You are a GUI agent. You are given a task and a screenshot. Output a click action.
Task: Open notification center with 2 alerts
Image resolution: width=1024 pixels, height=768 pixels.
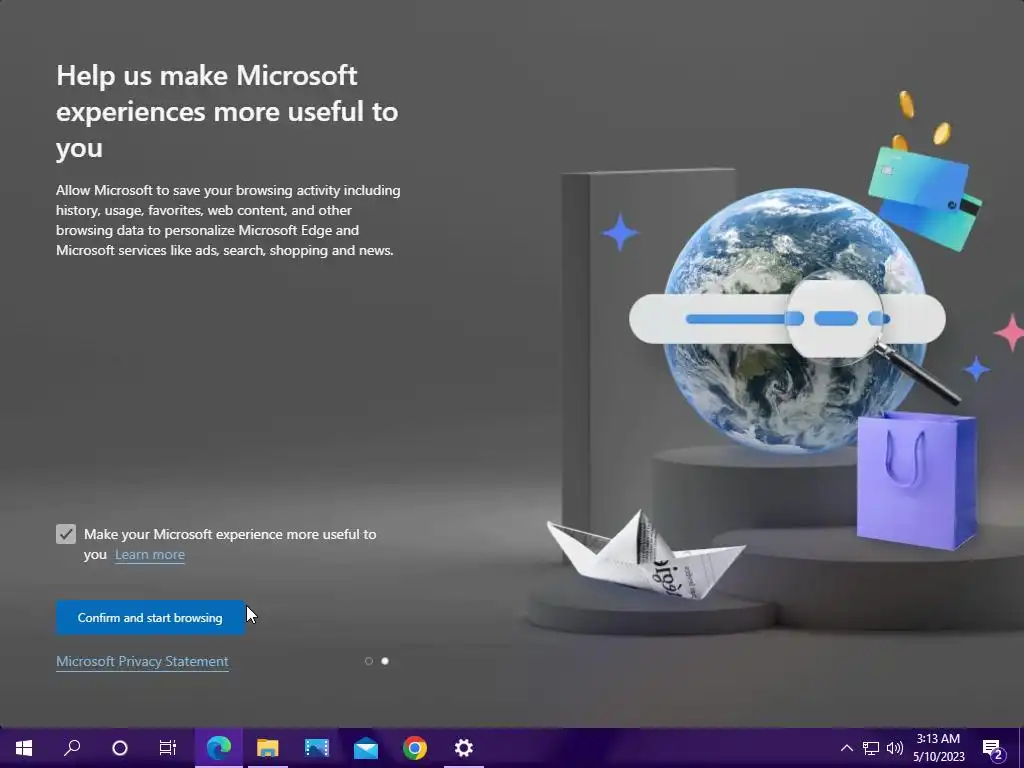click(993, 748)
